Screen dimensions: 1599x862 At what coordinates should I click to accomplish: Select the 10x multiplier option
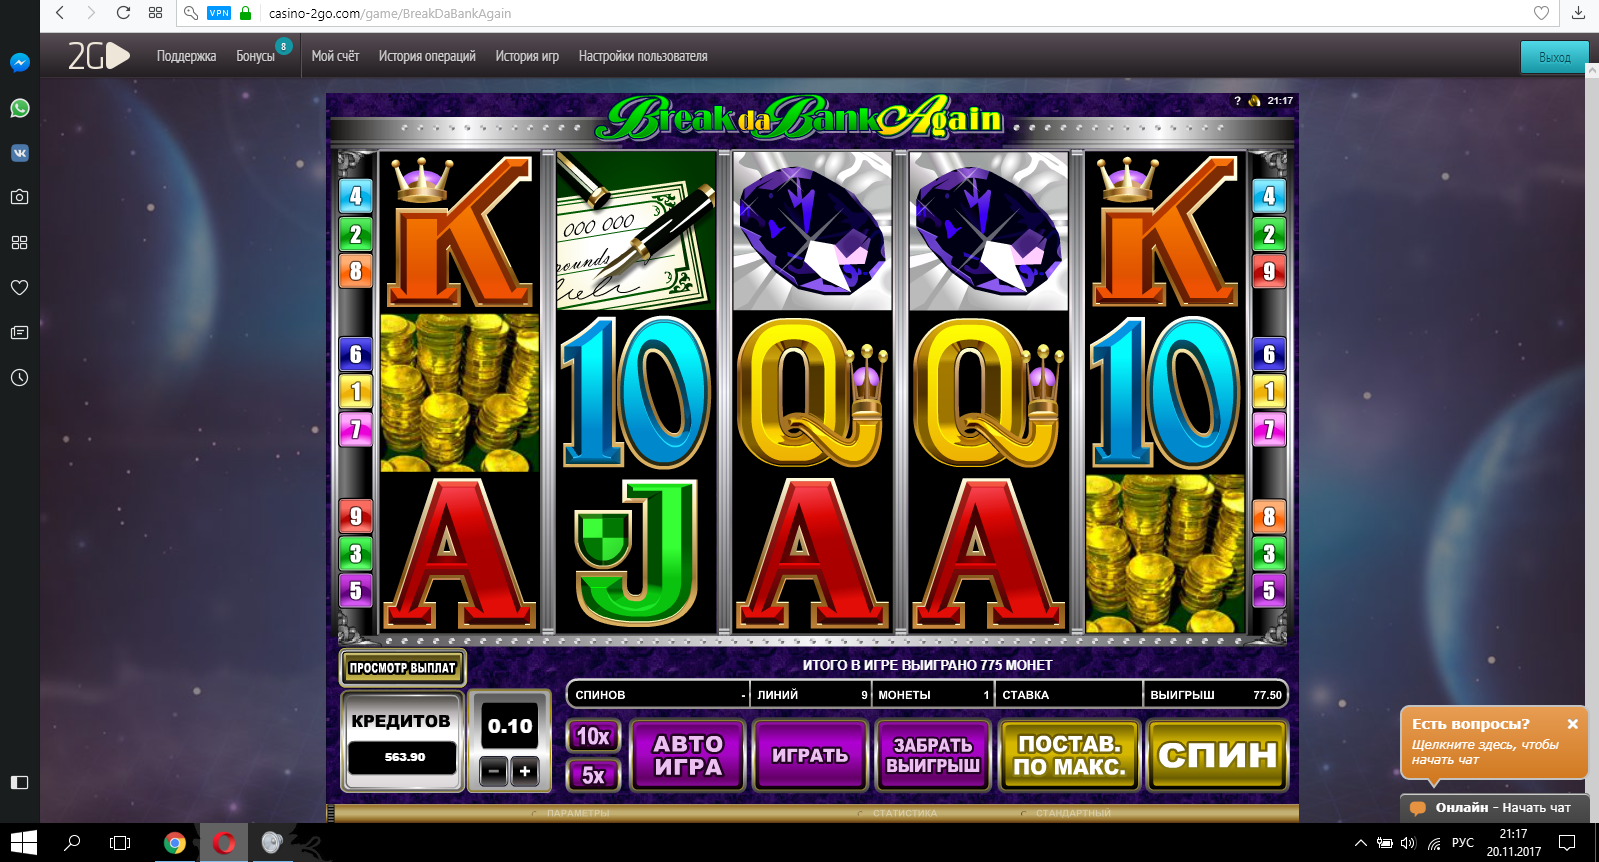593,736
